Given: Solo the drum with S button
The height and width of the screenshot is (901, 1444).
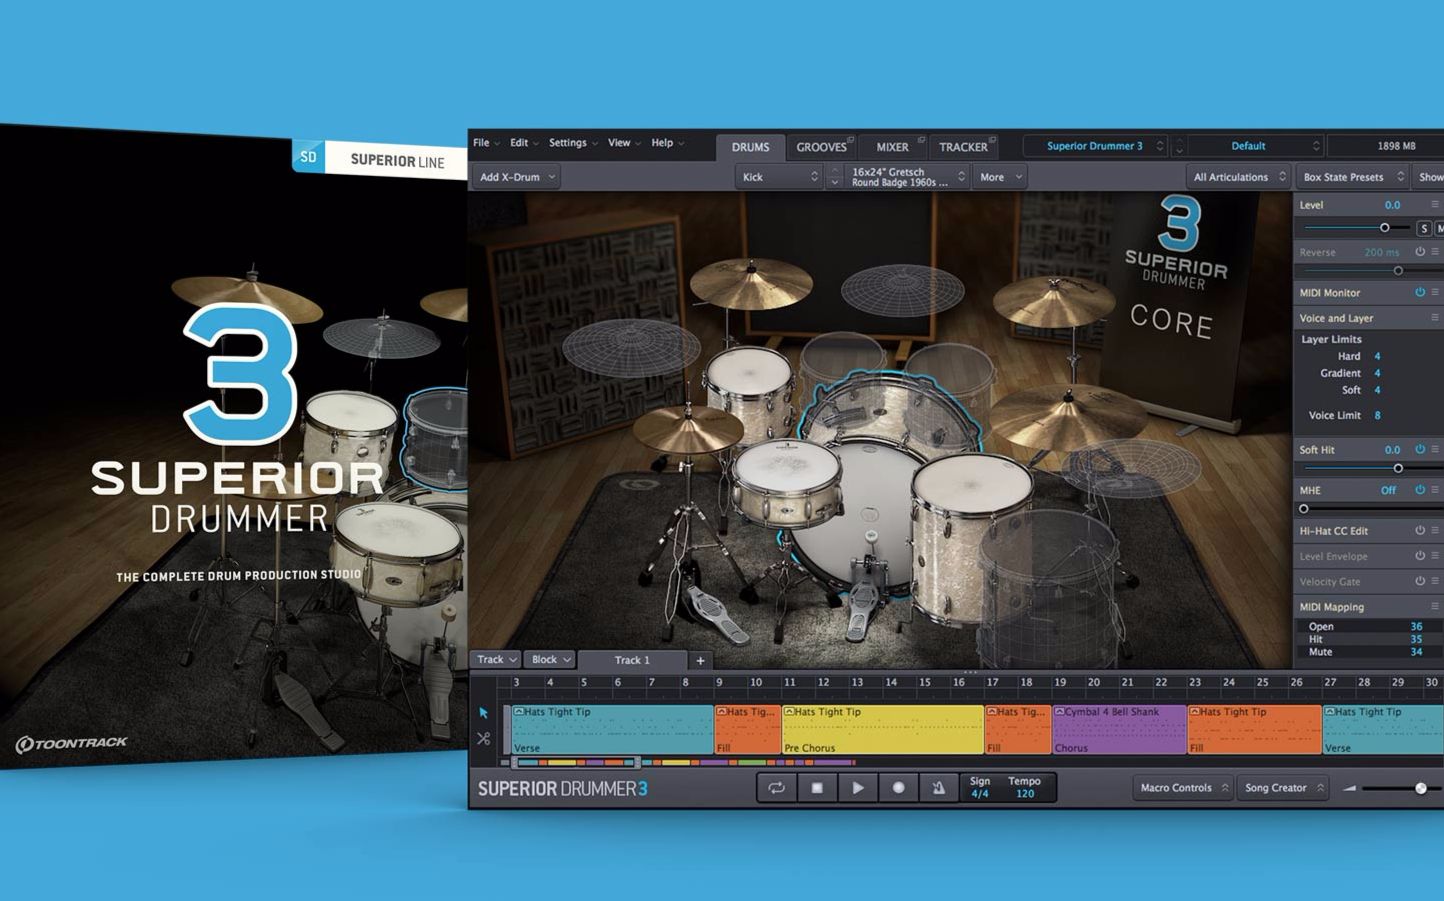Looking at the screenshot, I should 1424,228.
